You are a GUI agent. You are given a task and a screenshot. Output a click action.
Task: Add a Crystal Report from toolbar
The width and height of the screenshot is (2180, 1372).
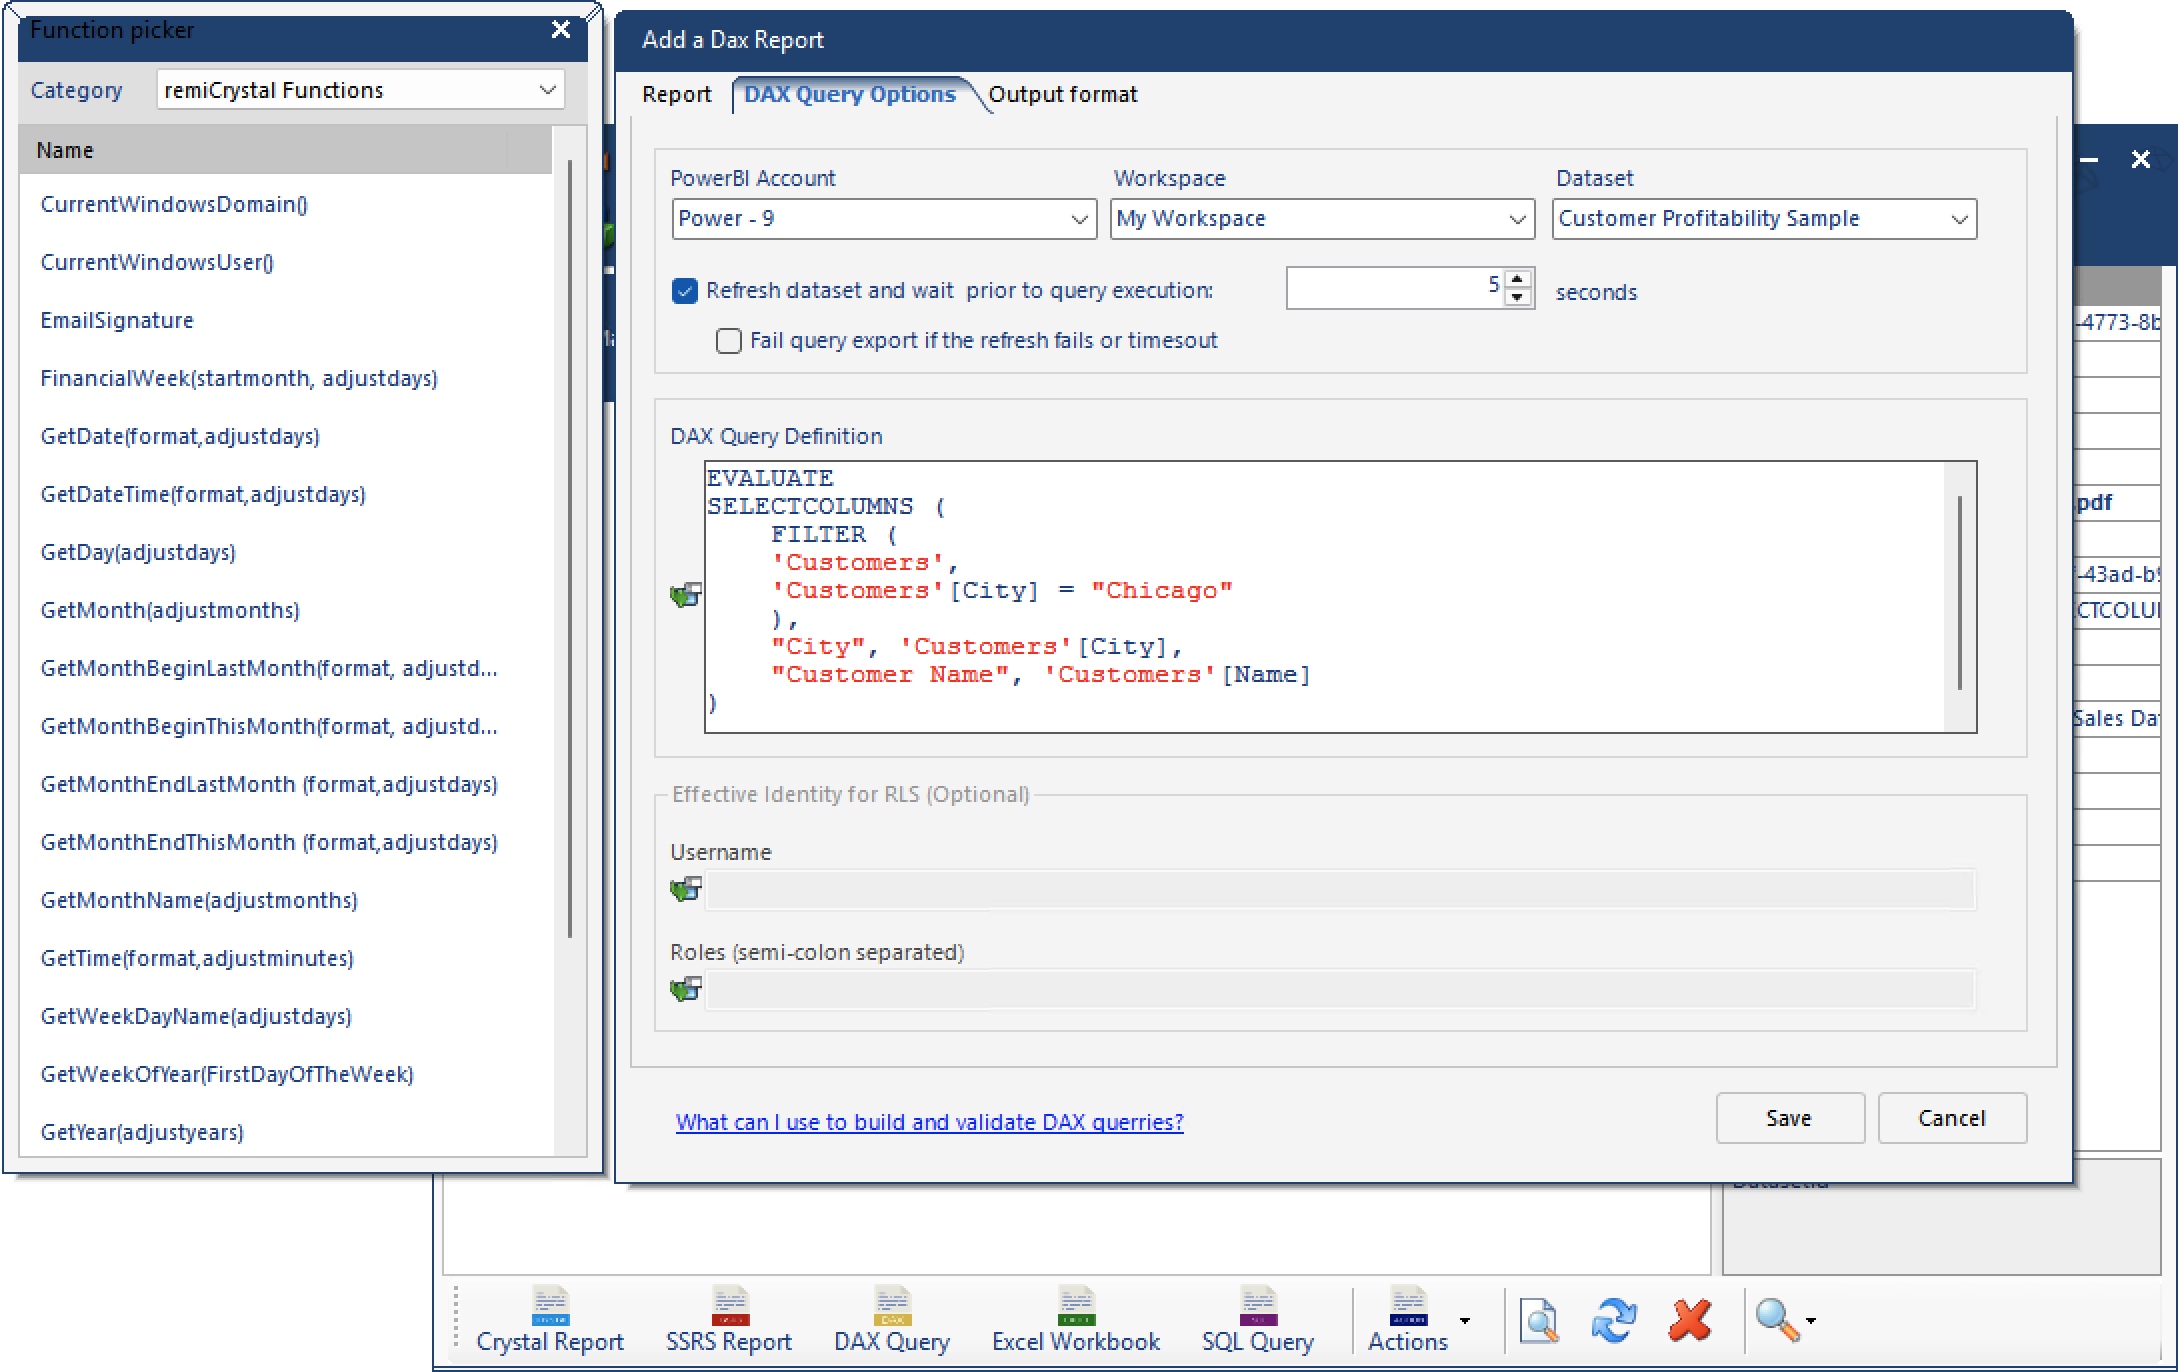click(x=549, y=1320)
